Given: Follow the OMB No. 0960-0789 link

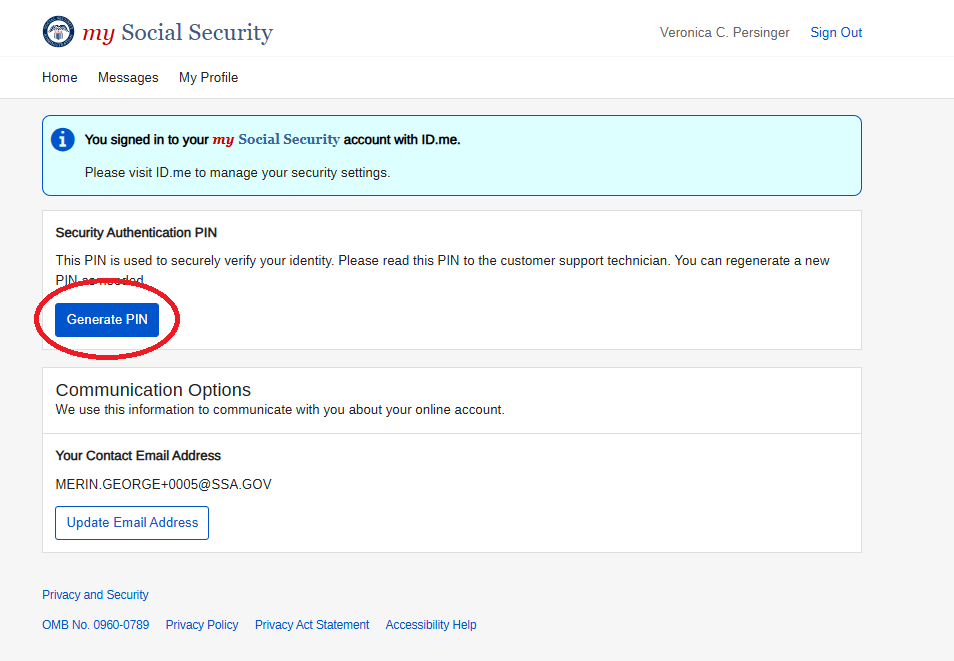Looking at the screenshot, I should [95, 625].
